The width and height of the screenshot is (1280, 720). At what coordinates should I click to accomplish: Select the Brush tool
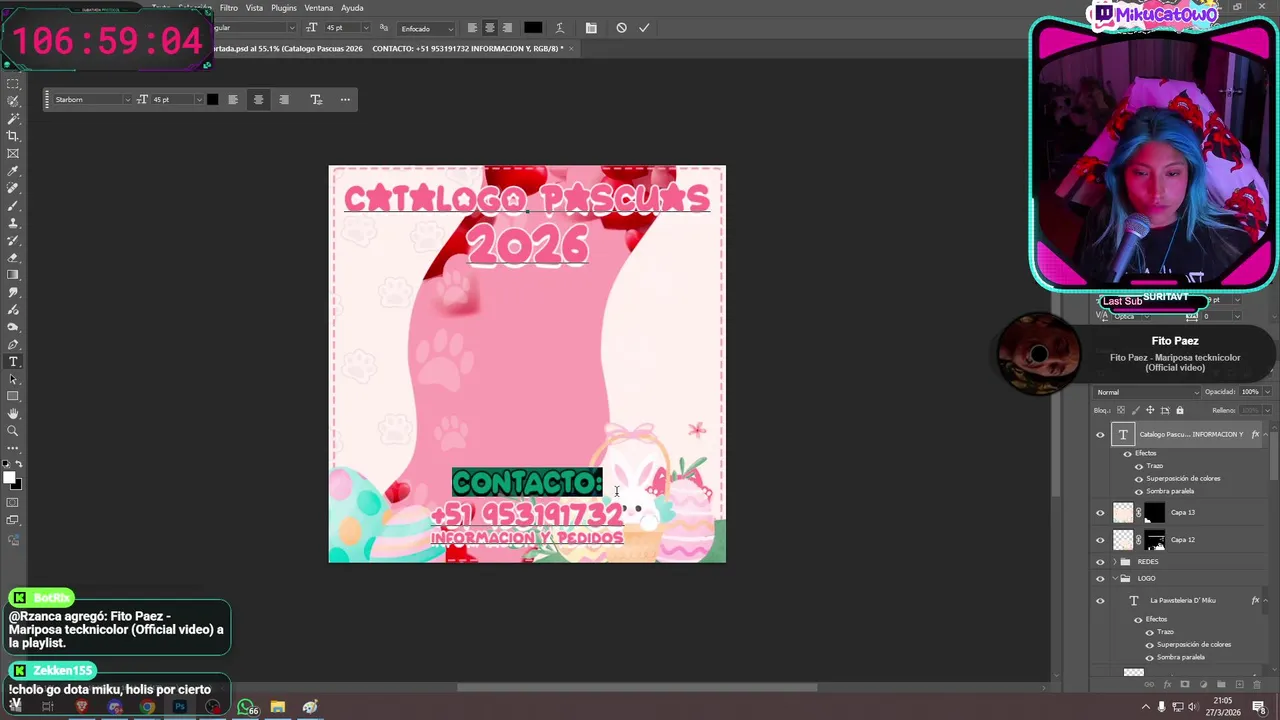pos(13,206)
